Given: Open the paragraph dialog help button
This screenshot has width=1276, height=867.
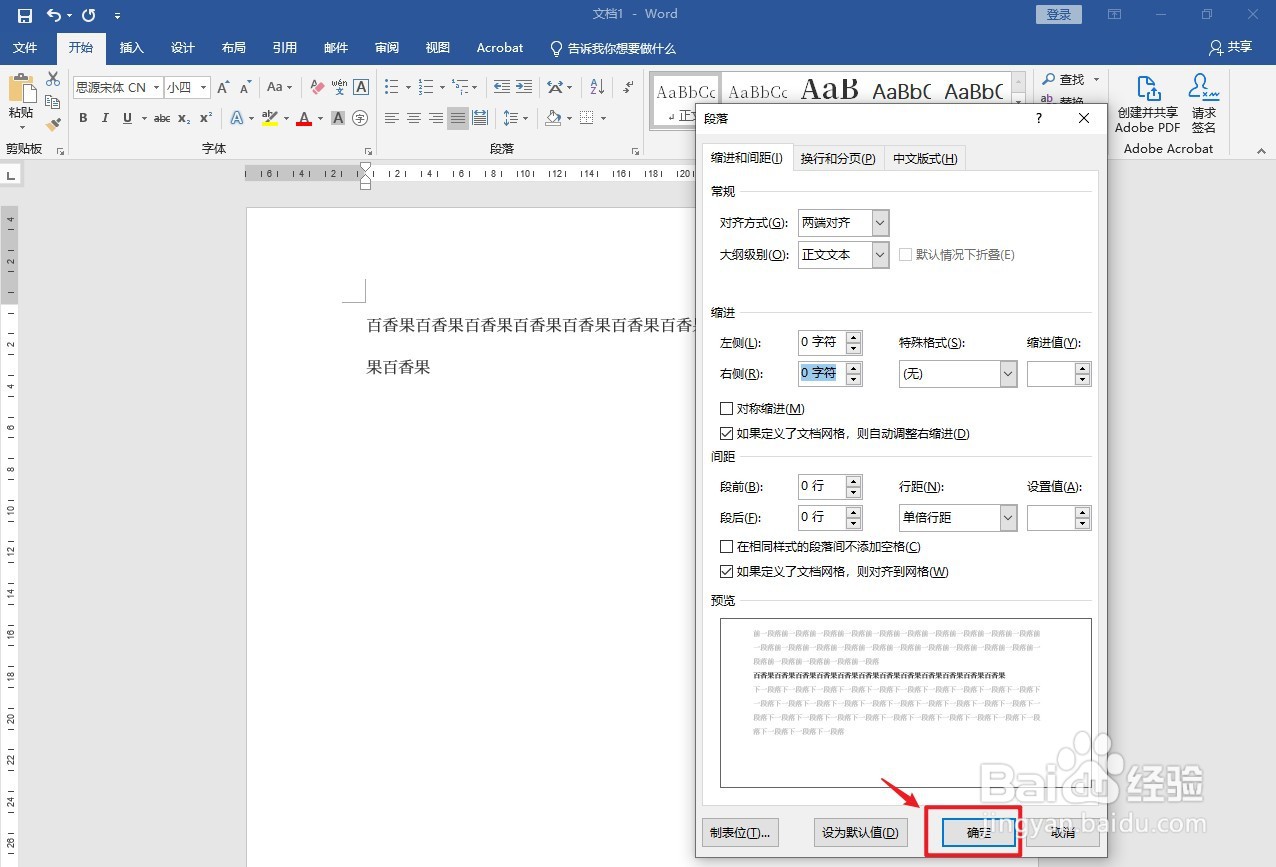Looking at the screenshot, I should 1039,118.
